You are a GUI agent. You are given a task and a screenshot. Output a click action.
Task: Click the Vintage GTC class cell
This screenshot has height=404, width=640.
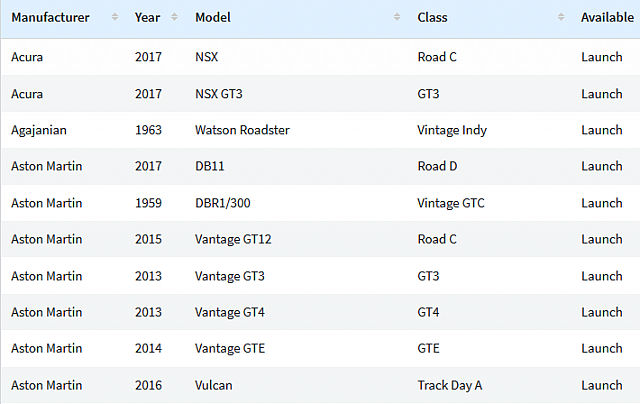pyautogui.click(x=451, y=203)
